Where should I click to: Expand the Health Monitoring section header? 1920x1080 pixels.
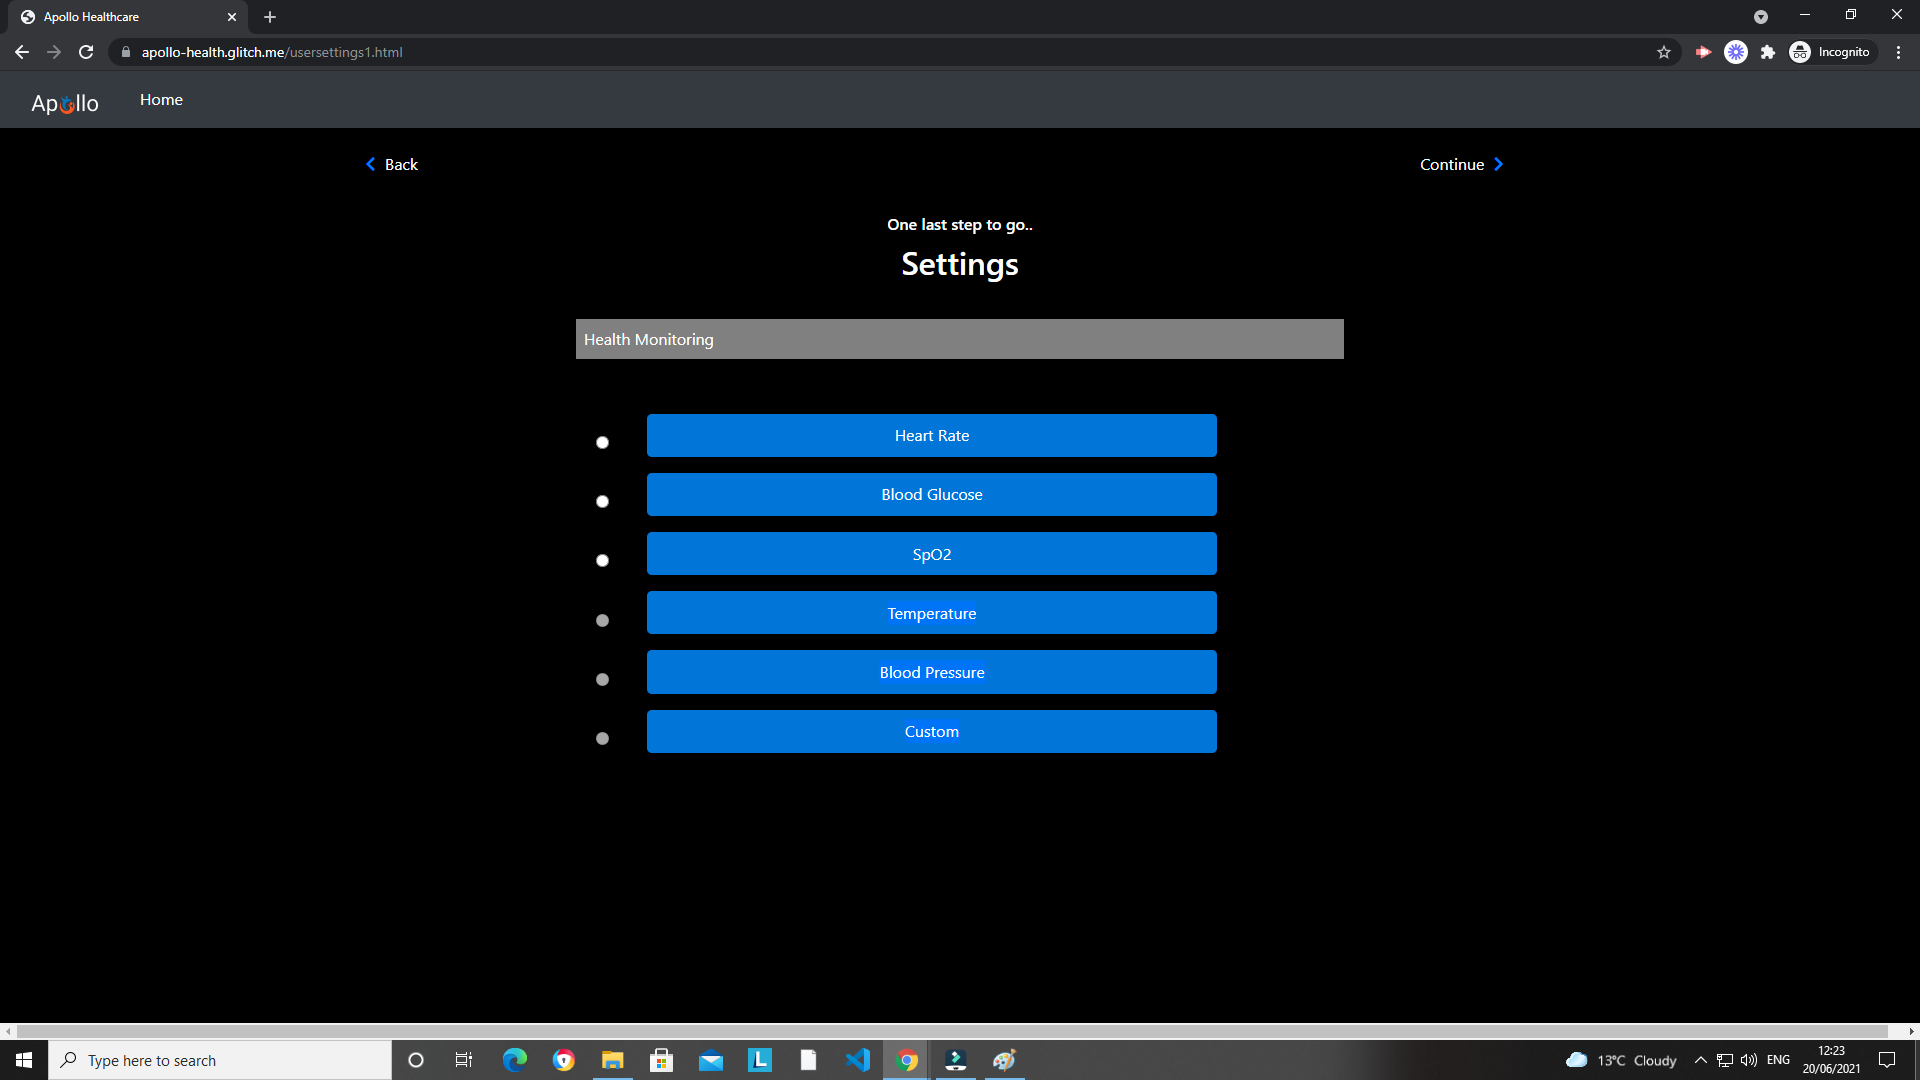(x=959, y=339)
